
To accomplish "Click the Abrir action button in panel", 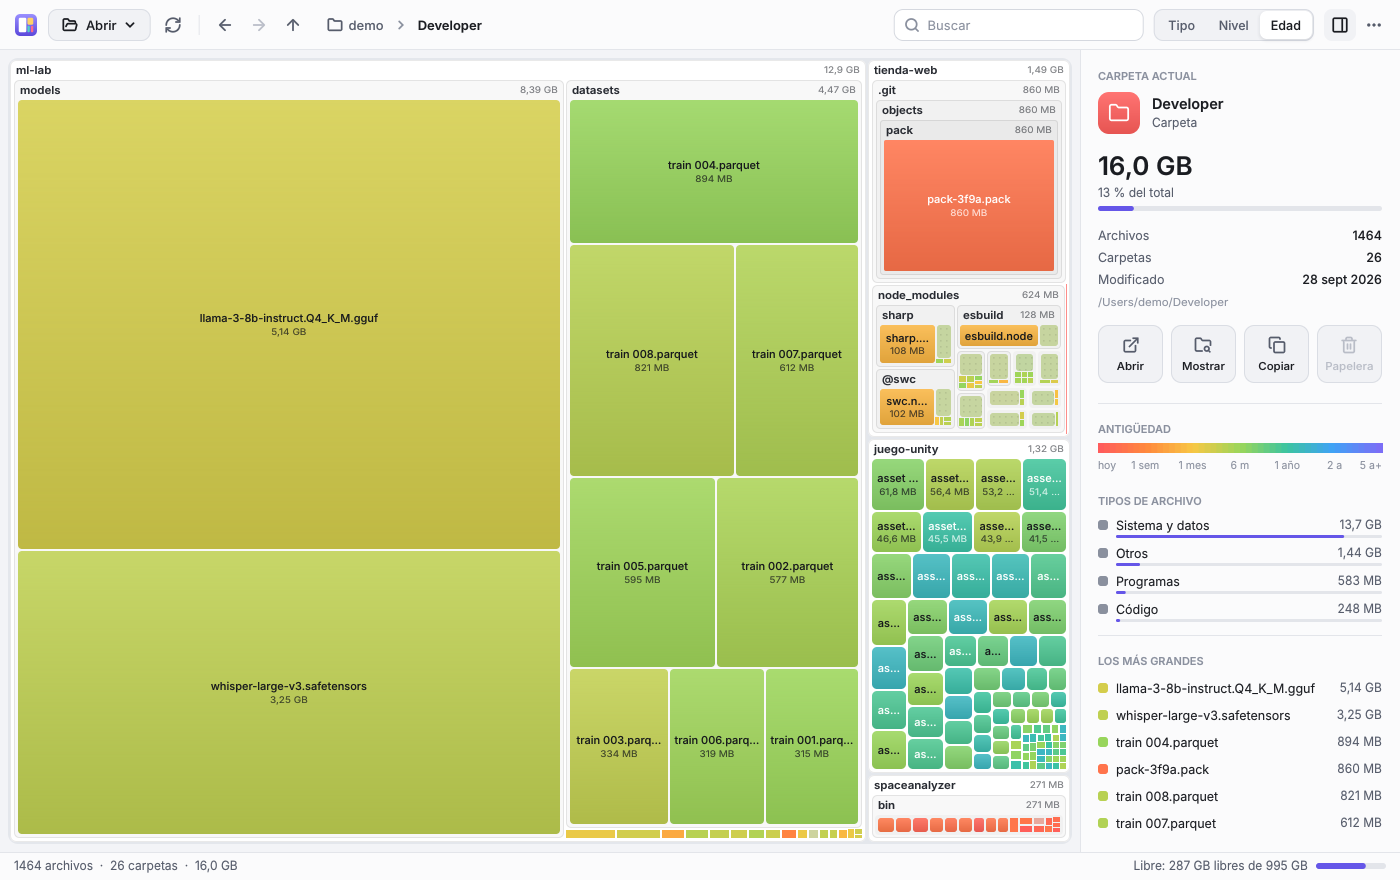I will [x=1130, y=354].
